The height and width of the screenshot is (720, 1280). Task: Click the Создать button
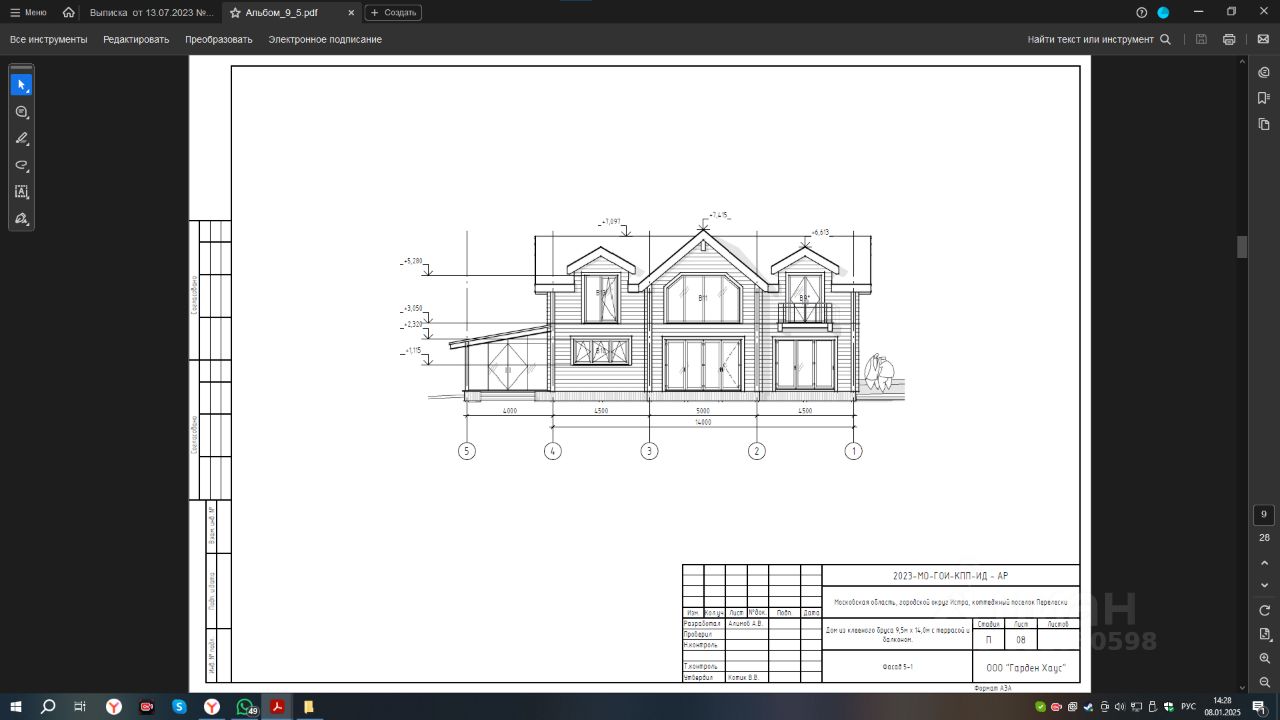[393, 13]
